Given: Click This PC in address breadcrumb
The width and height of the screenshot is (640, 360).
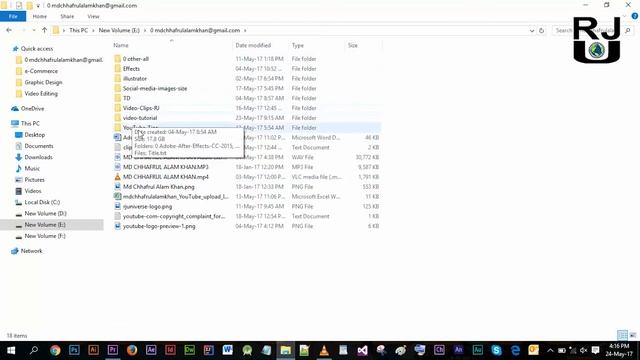Looking at the screenshot, I should point(78,30).
